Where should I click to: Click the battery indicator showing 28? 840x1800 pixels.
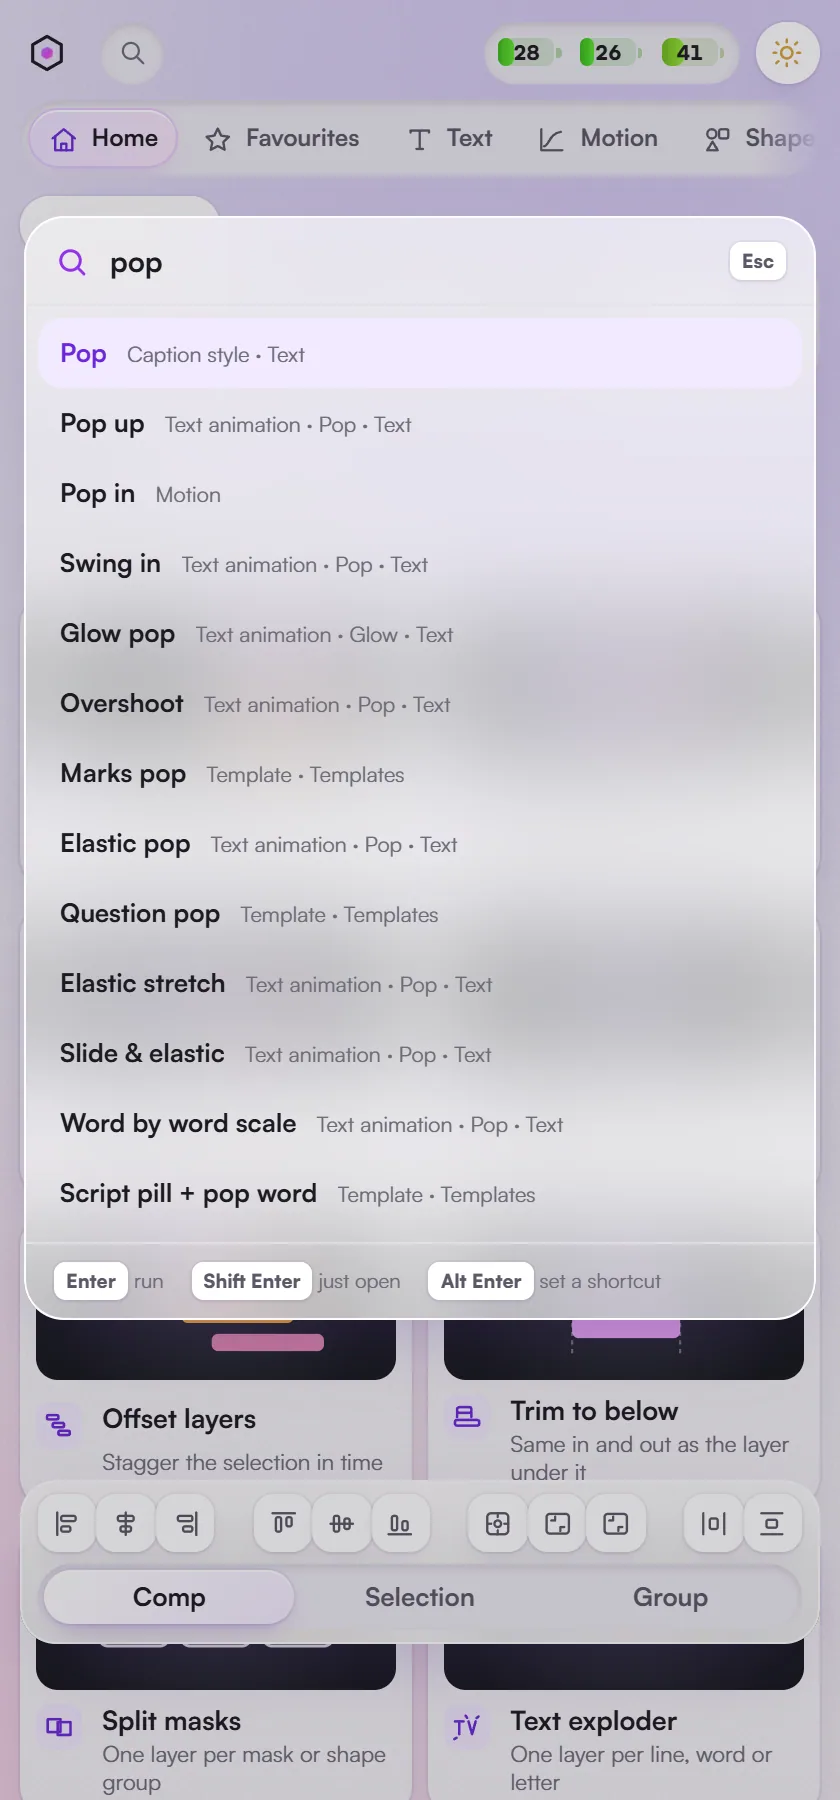[529, 53]
